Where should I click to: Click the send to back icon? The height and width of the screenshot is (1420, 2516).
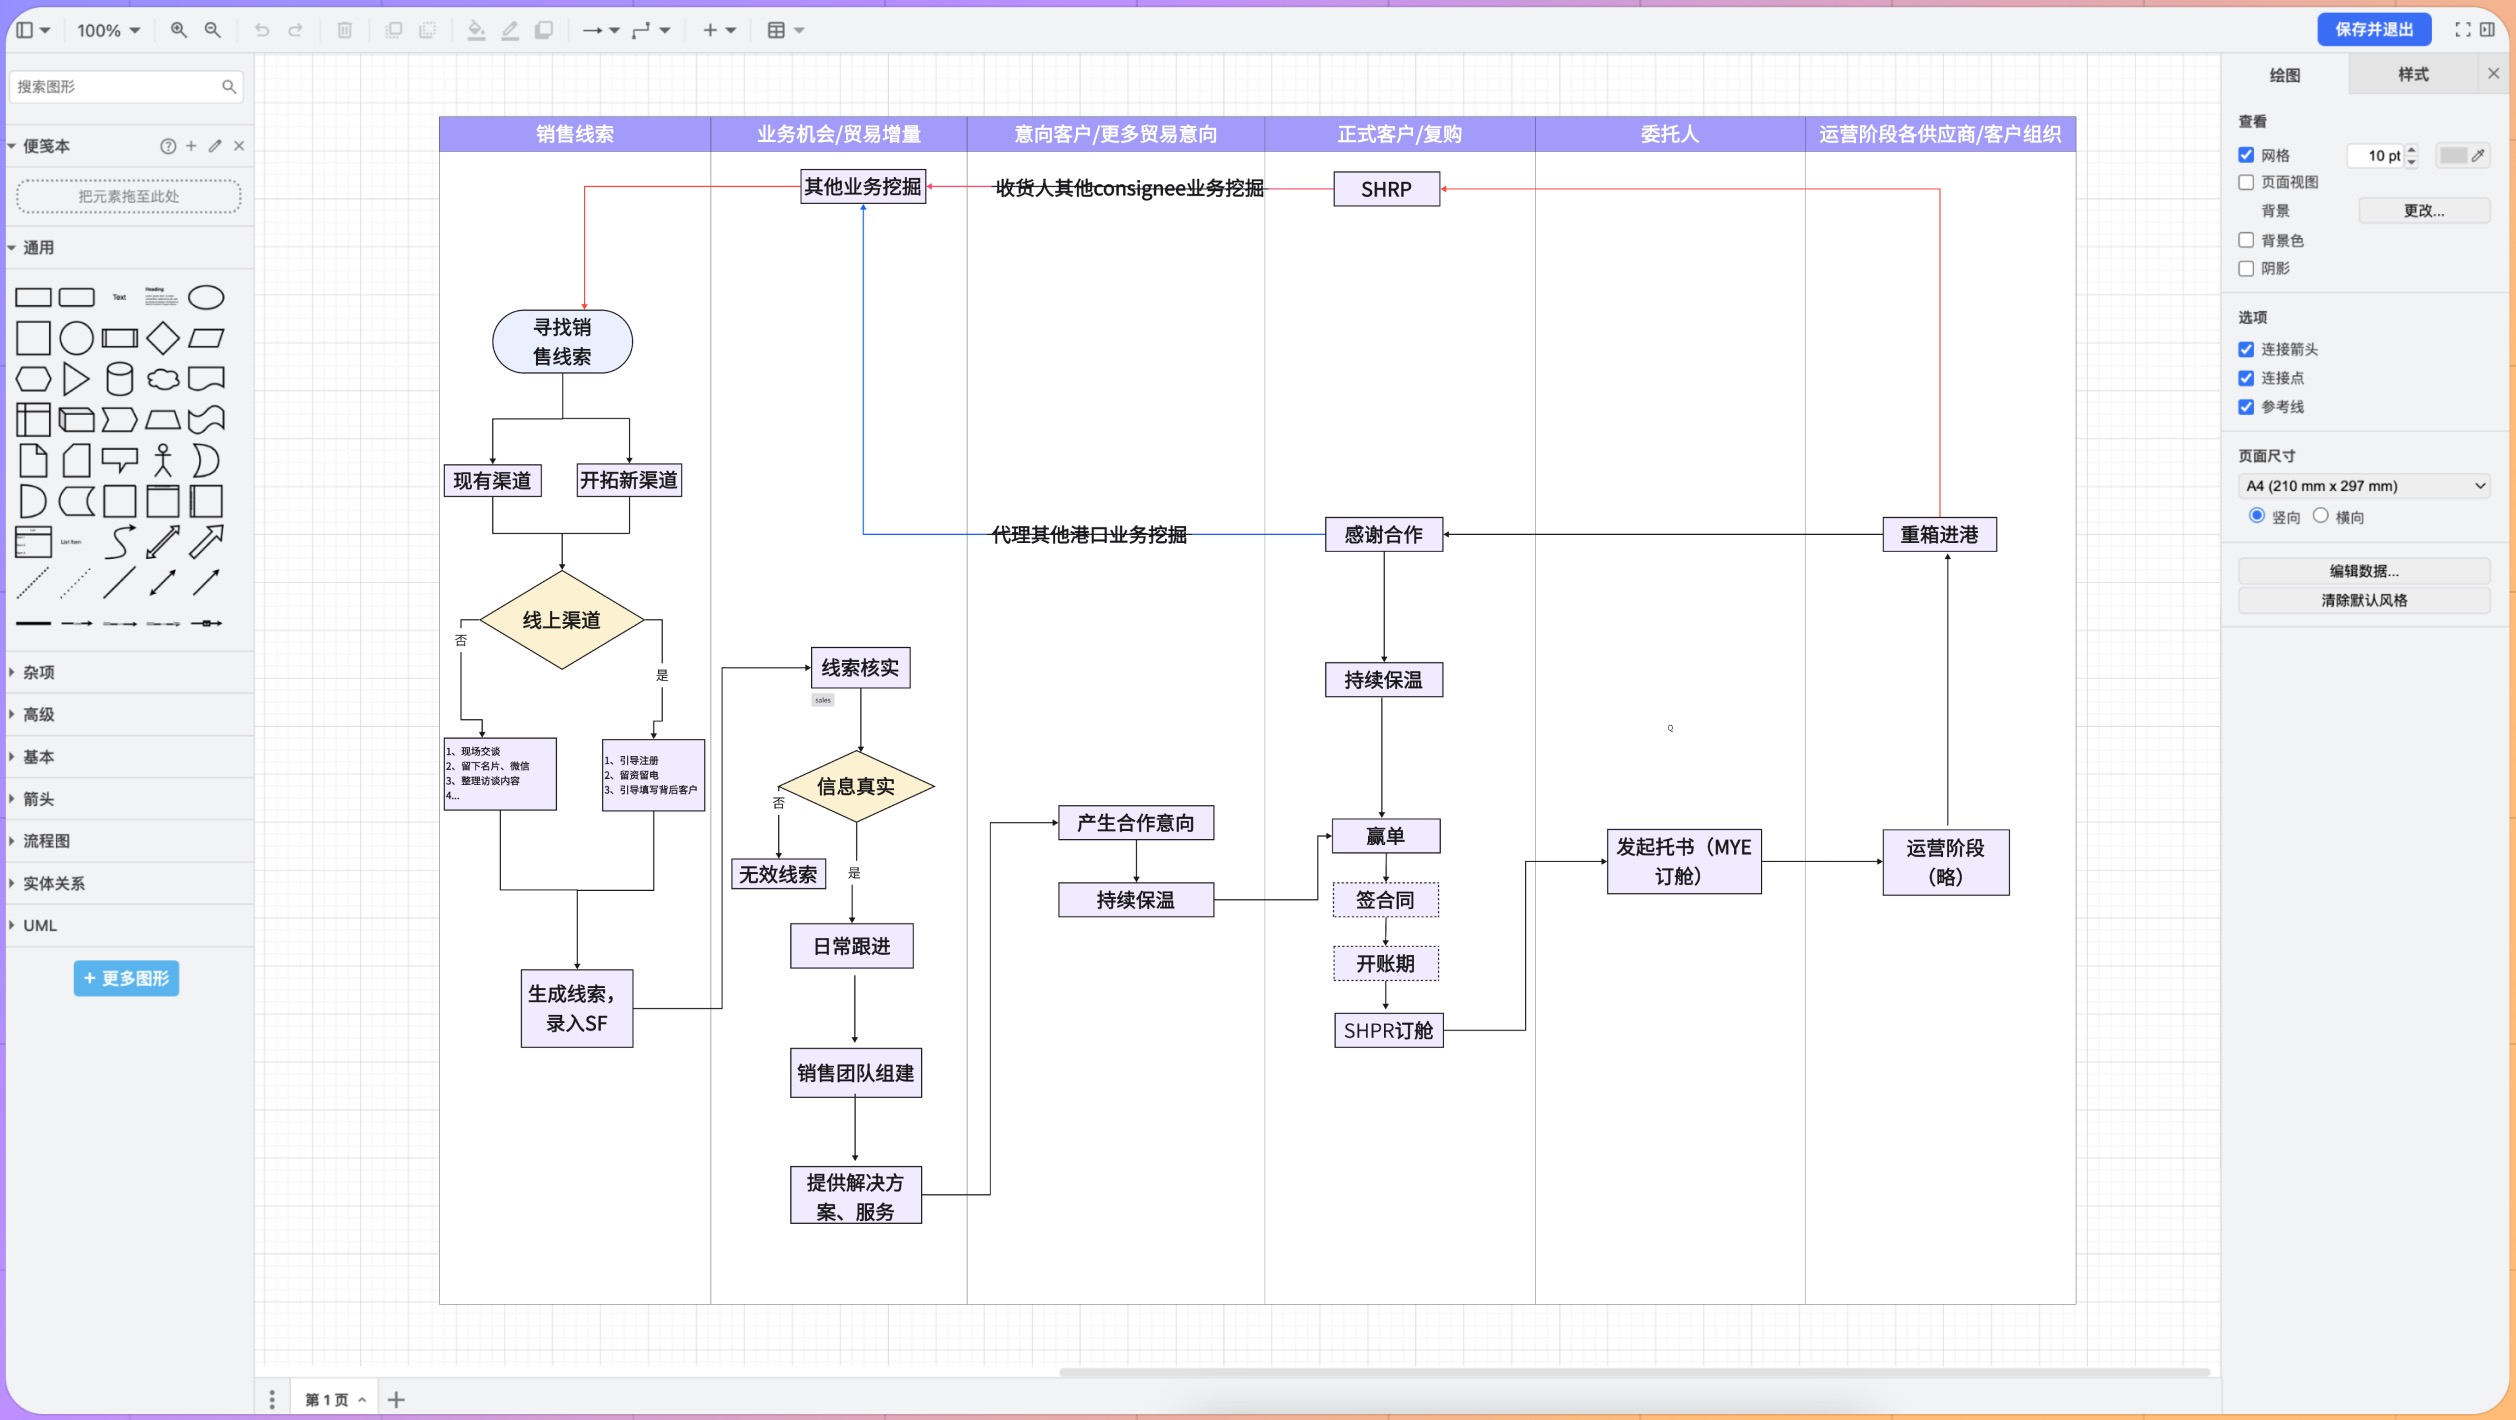tap(428, 30)
